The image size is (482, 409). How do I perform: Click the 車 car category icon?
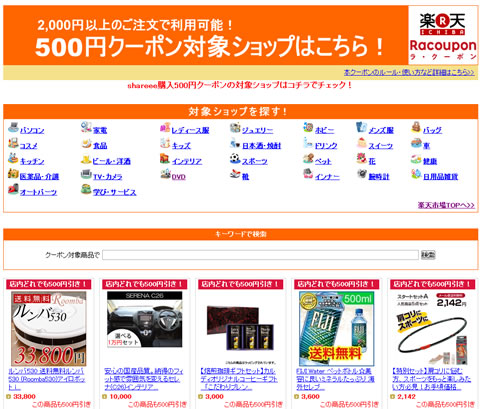(416, 143)
